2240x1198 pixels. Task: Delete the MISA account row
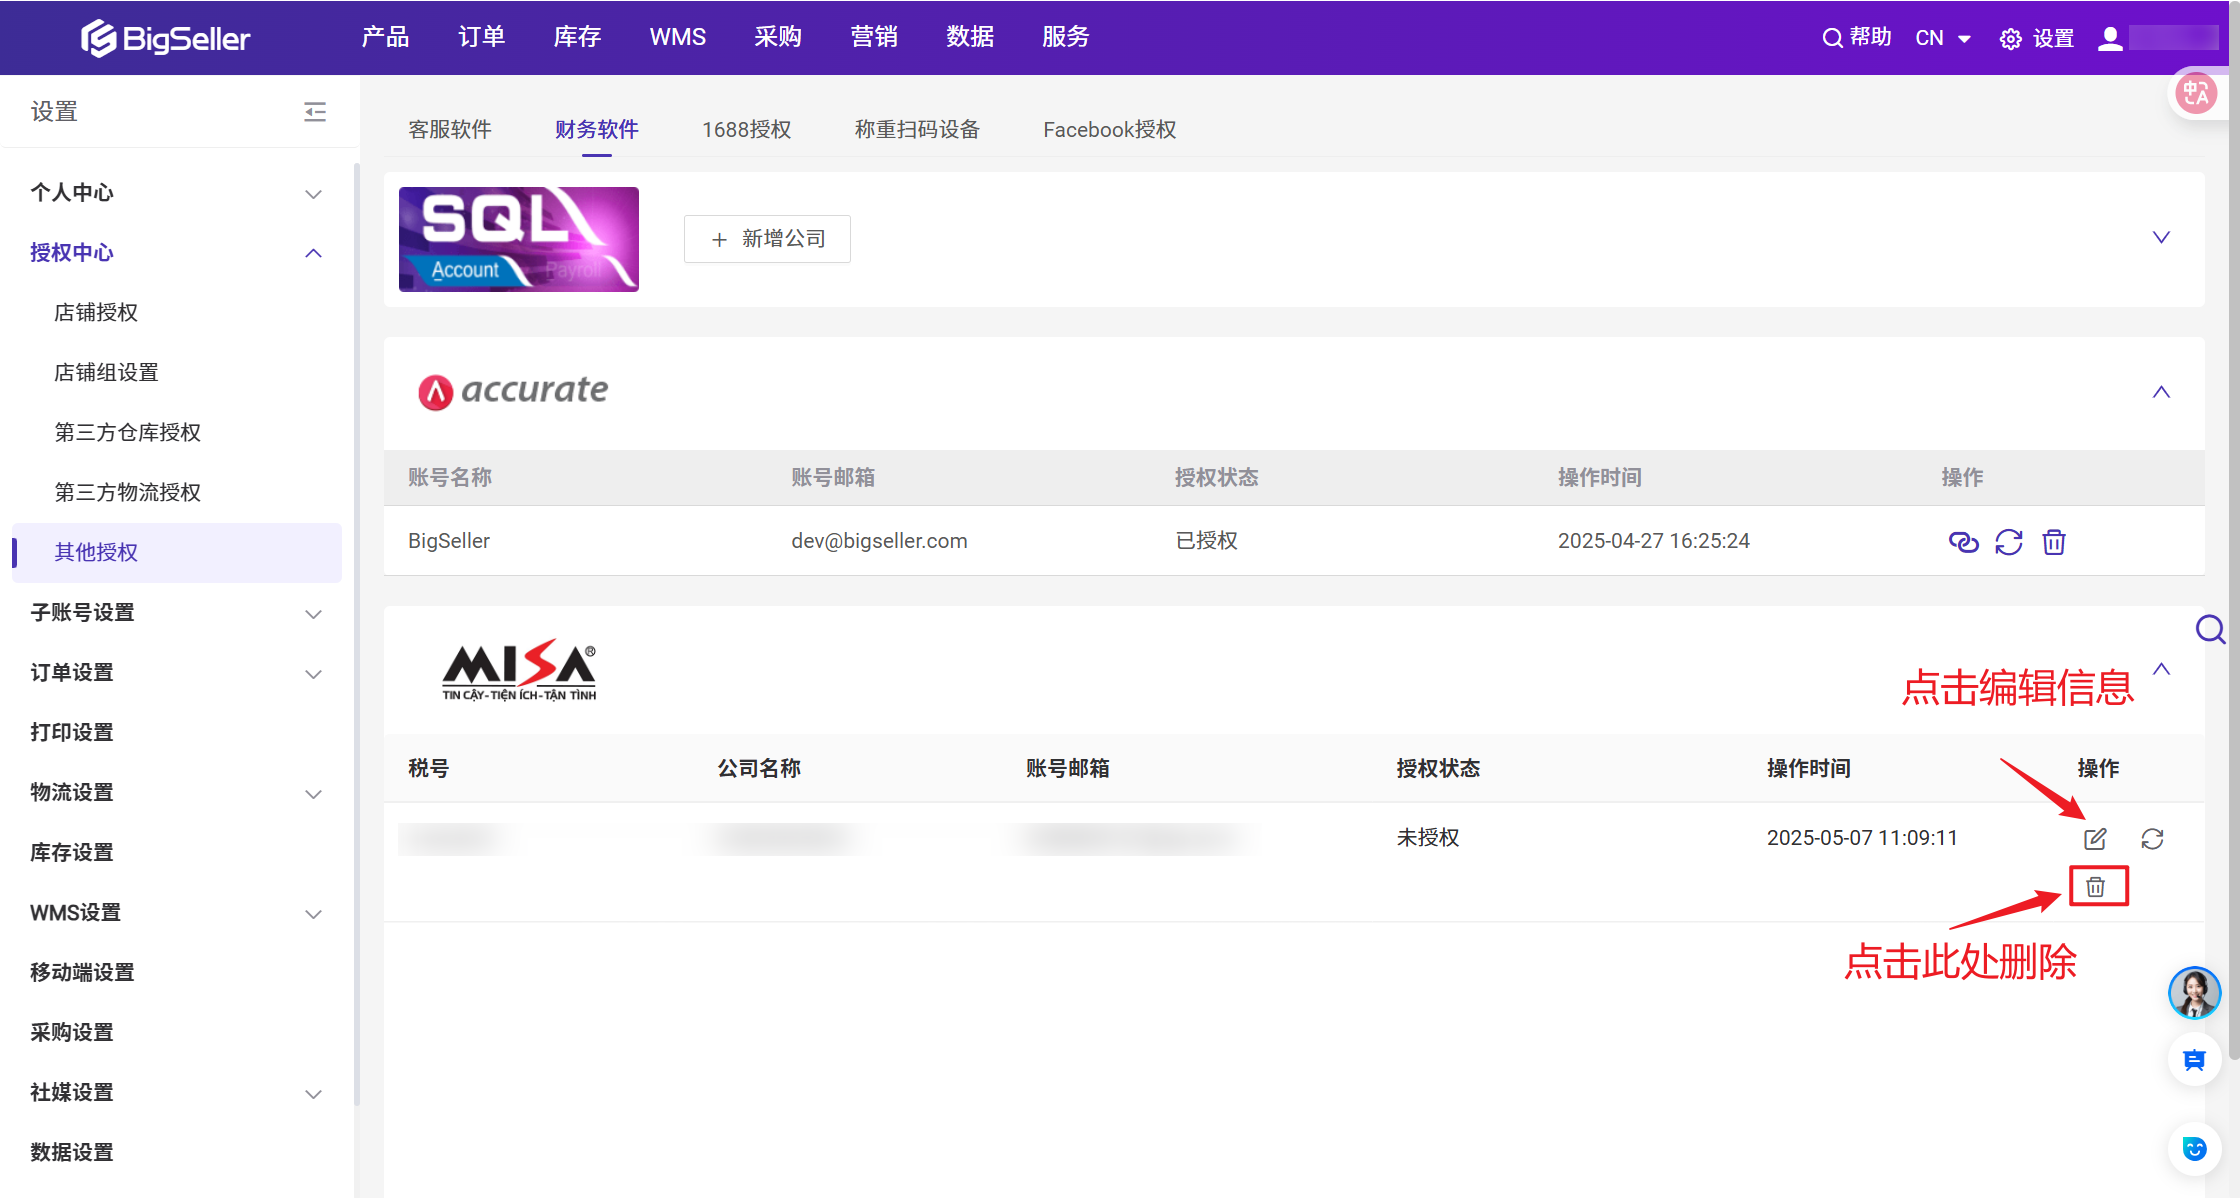[2096, 887]
